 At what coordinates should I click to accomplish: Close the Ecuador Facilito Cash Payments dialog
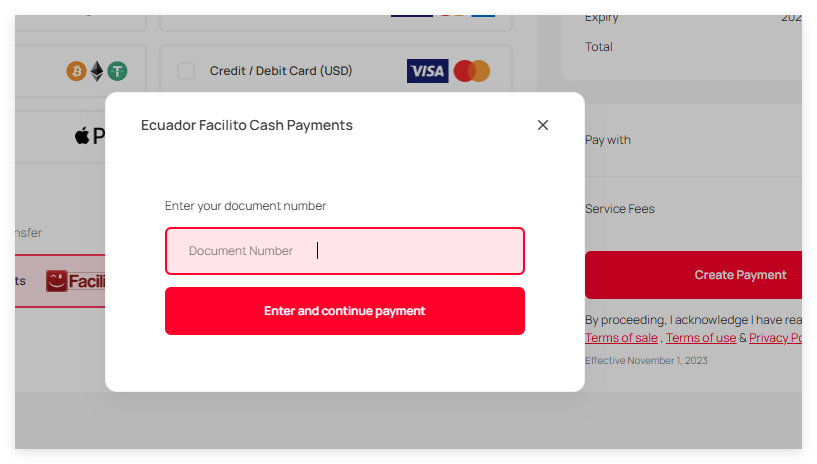tap(542, 125)
